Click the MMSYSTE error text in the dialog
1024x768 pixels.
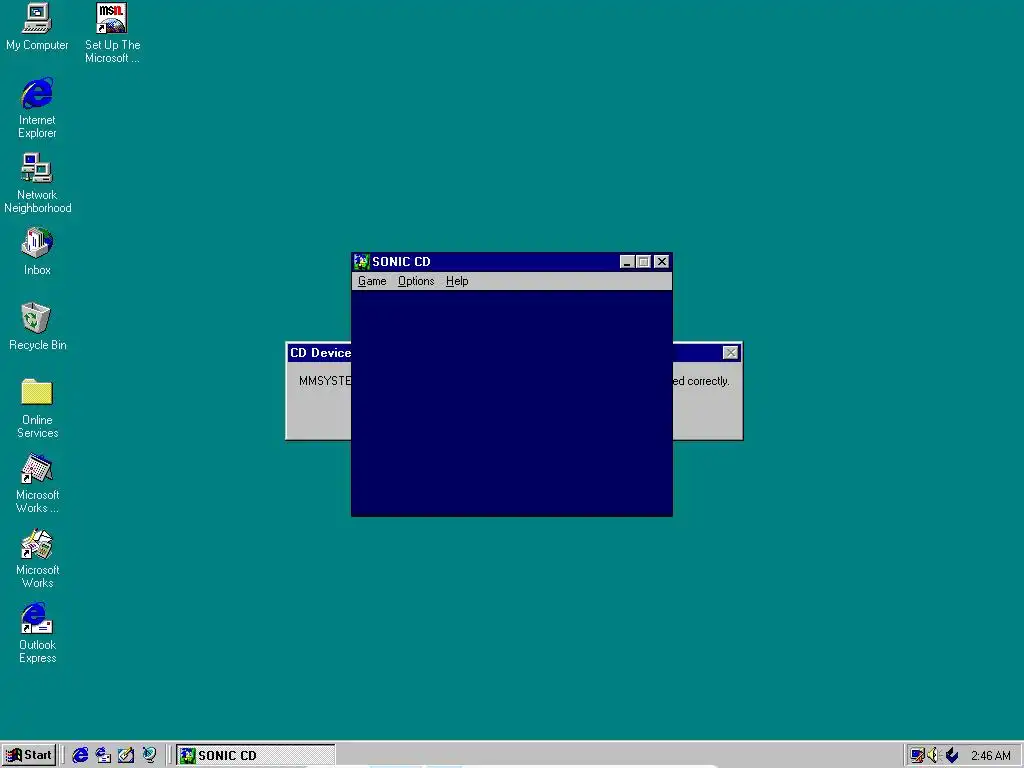click(325, 381)
